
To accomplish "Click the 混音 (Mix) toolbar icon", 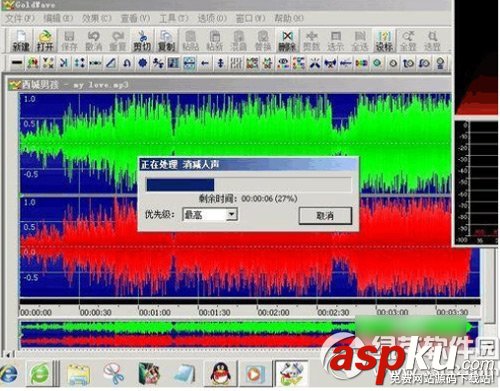I will [x=239, y=41].
